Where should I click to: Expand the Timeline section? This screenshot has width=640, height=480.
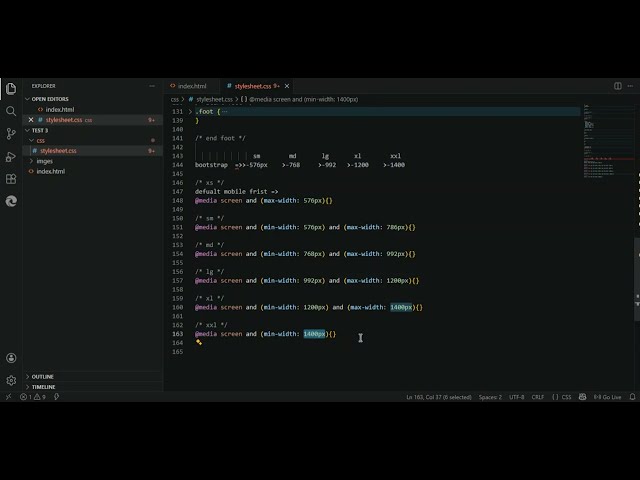click(x=43, y=387)
